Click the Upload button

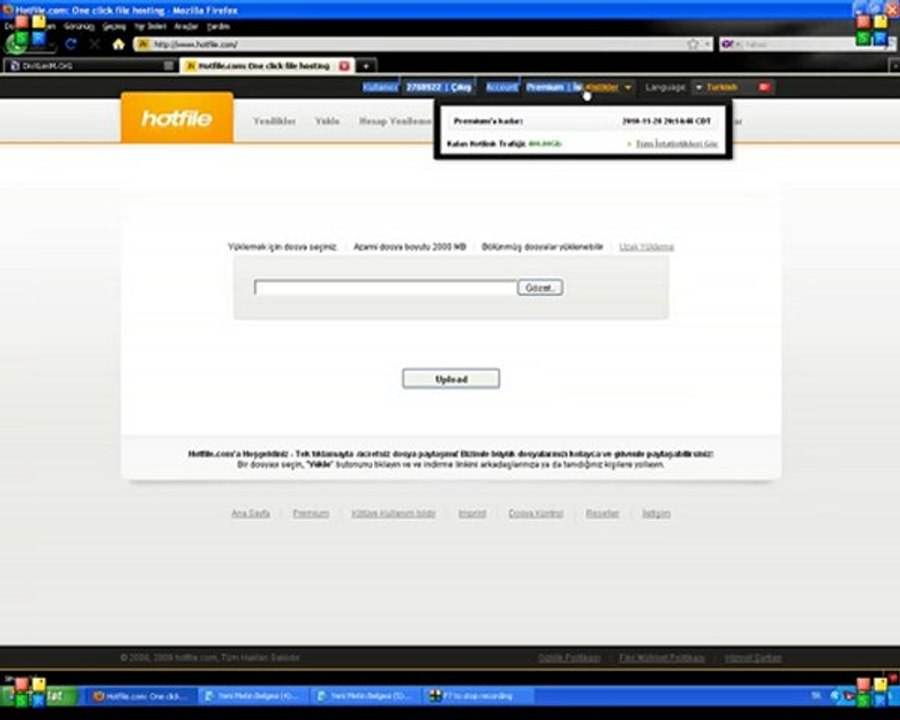[451, 379]
